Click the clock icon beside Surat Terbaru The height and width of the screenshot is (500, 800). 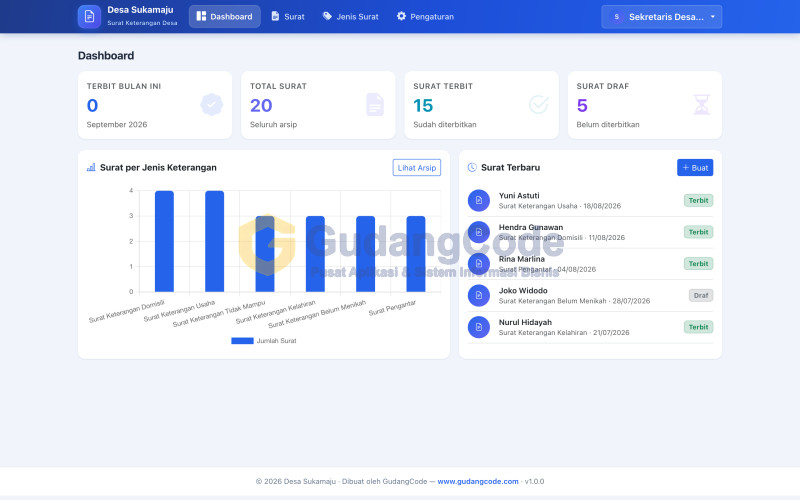(472, 167)
